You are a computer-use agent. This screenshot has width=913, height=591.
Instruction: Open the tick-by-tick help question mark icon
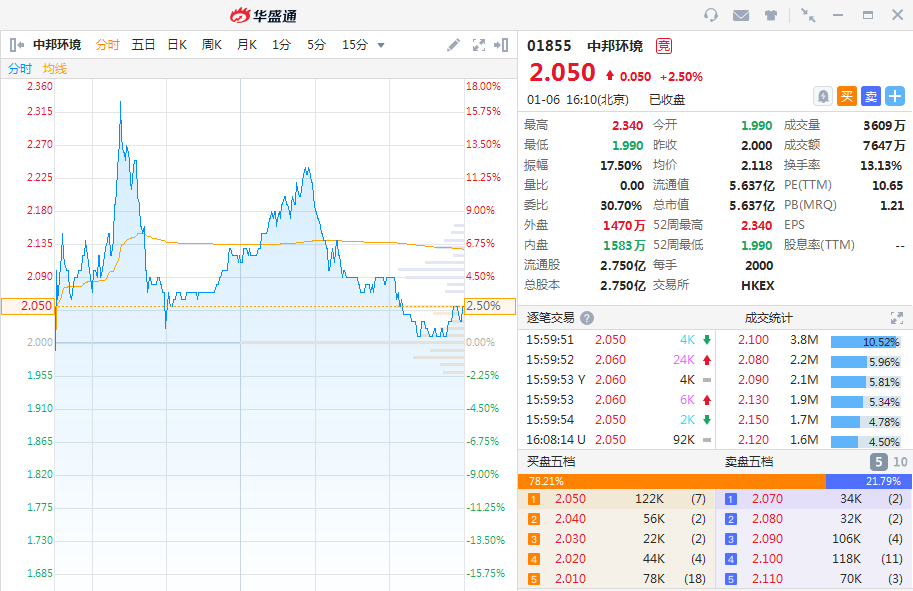point(587,318)
